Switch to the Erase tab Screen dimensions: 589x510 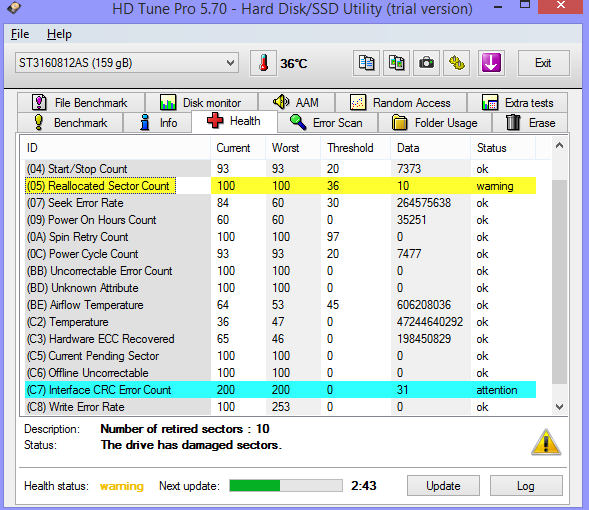click(x=530, y=123)
